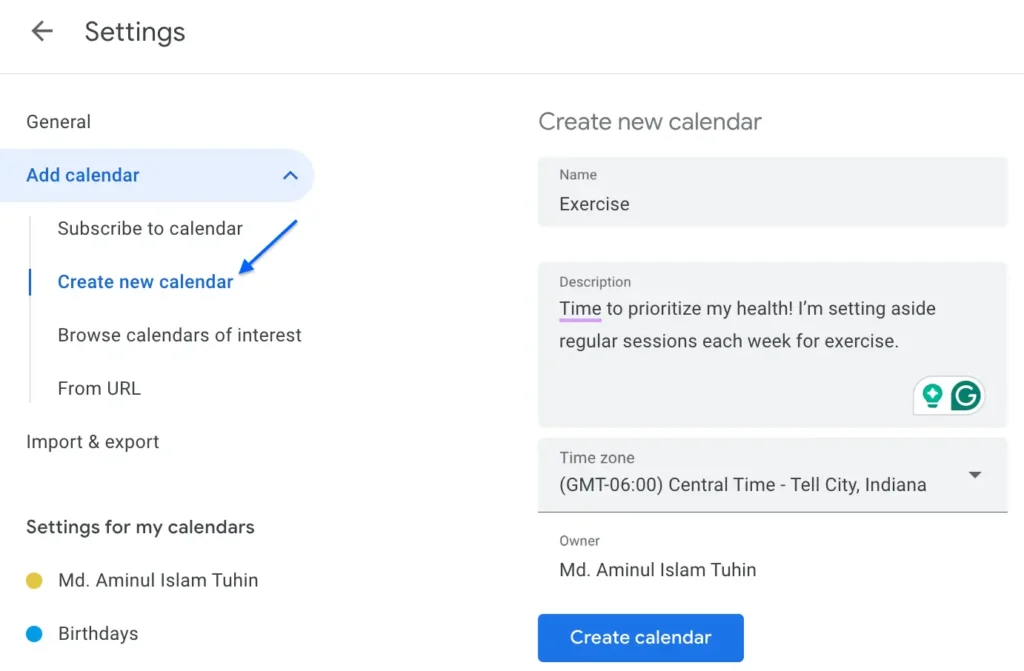Viewport: 1024px width, 671px height.
Task: Open Browse calendars of interest
Action: (x=179, y=335)
